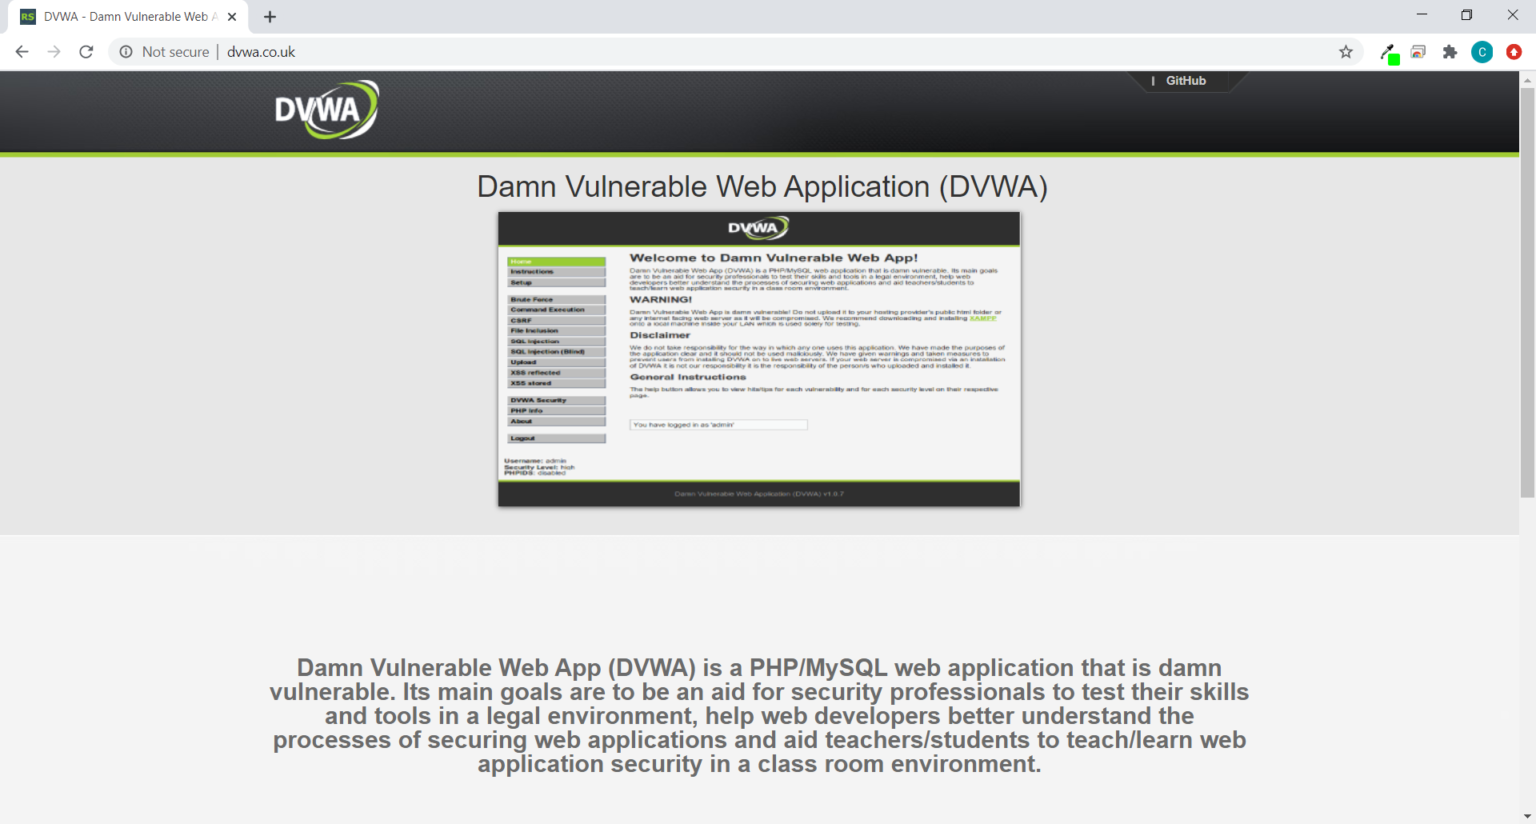This screenshot has width=1536, height=824.
Task: Open the GitHub link in the header
Action: pos(1186,80)
